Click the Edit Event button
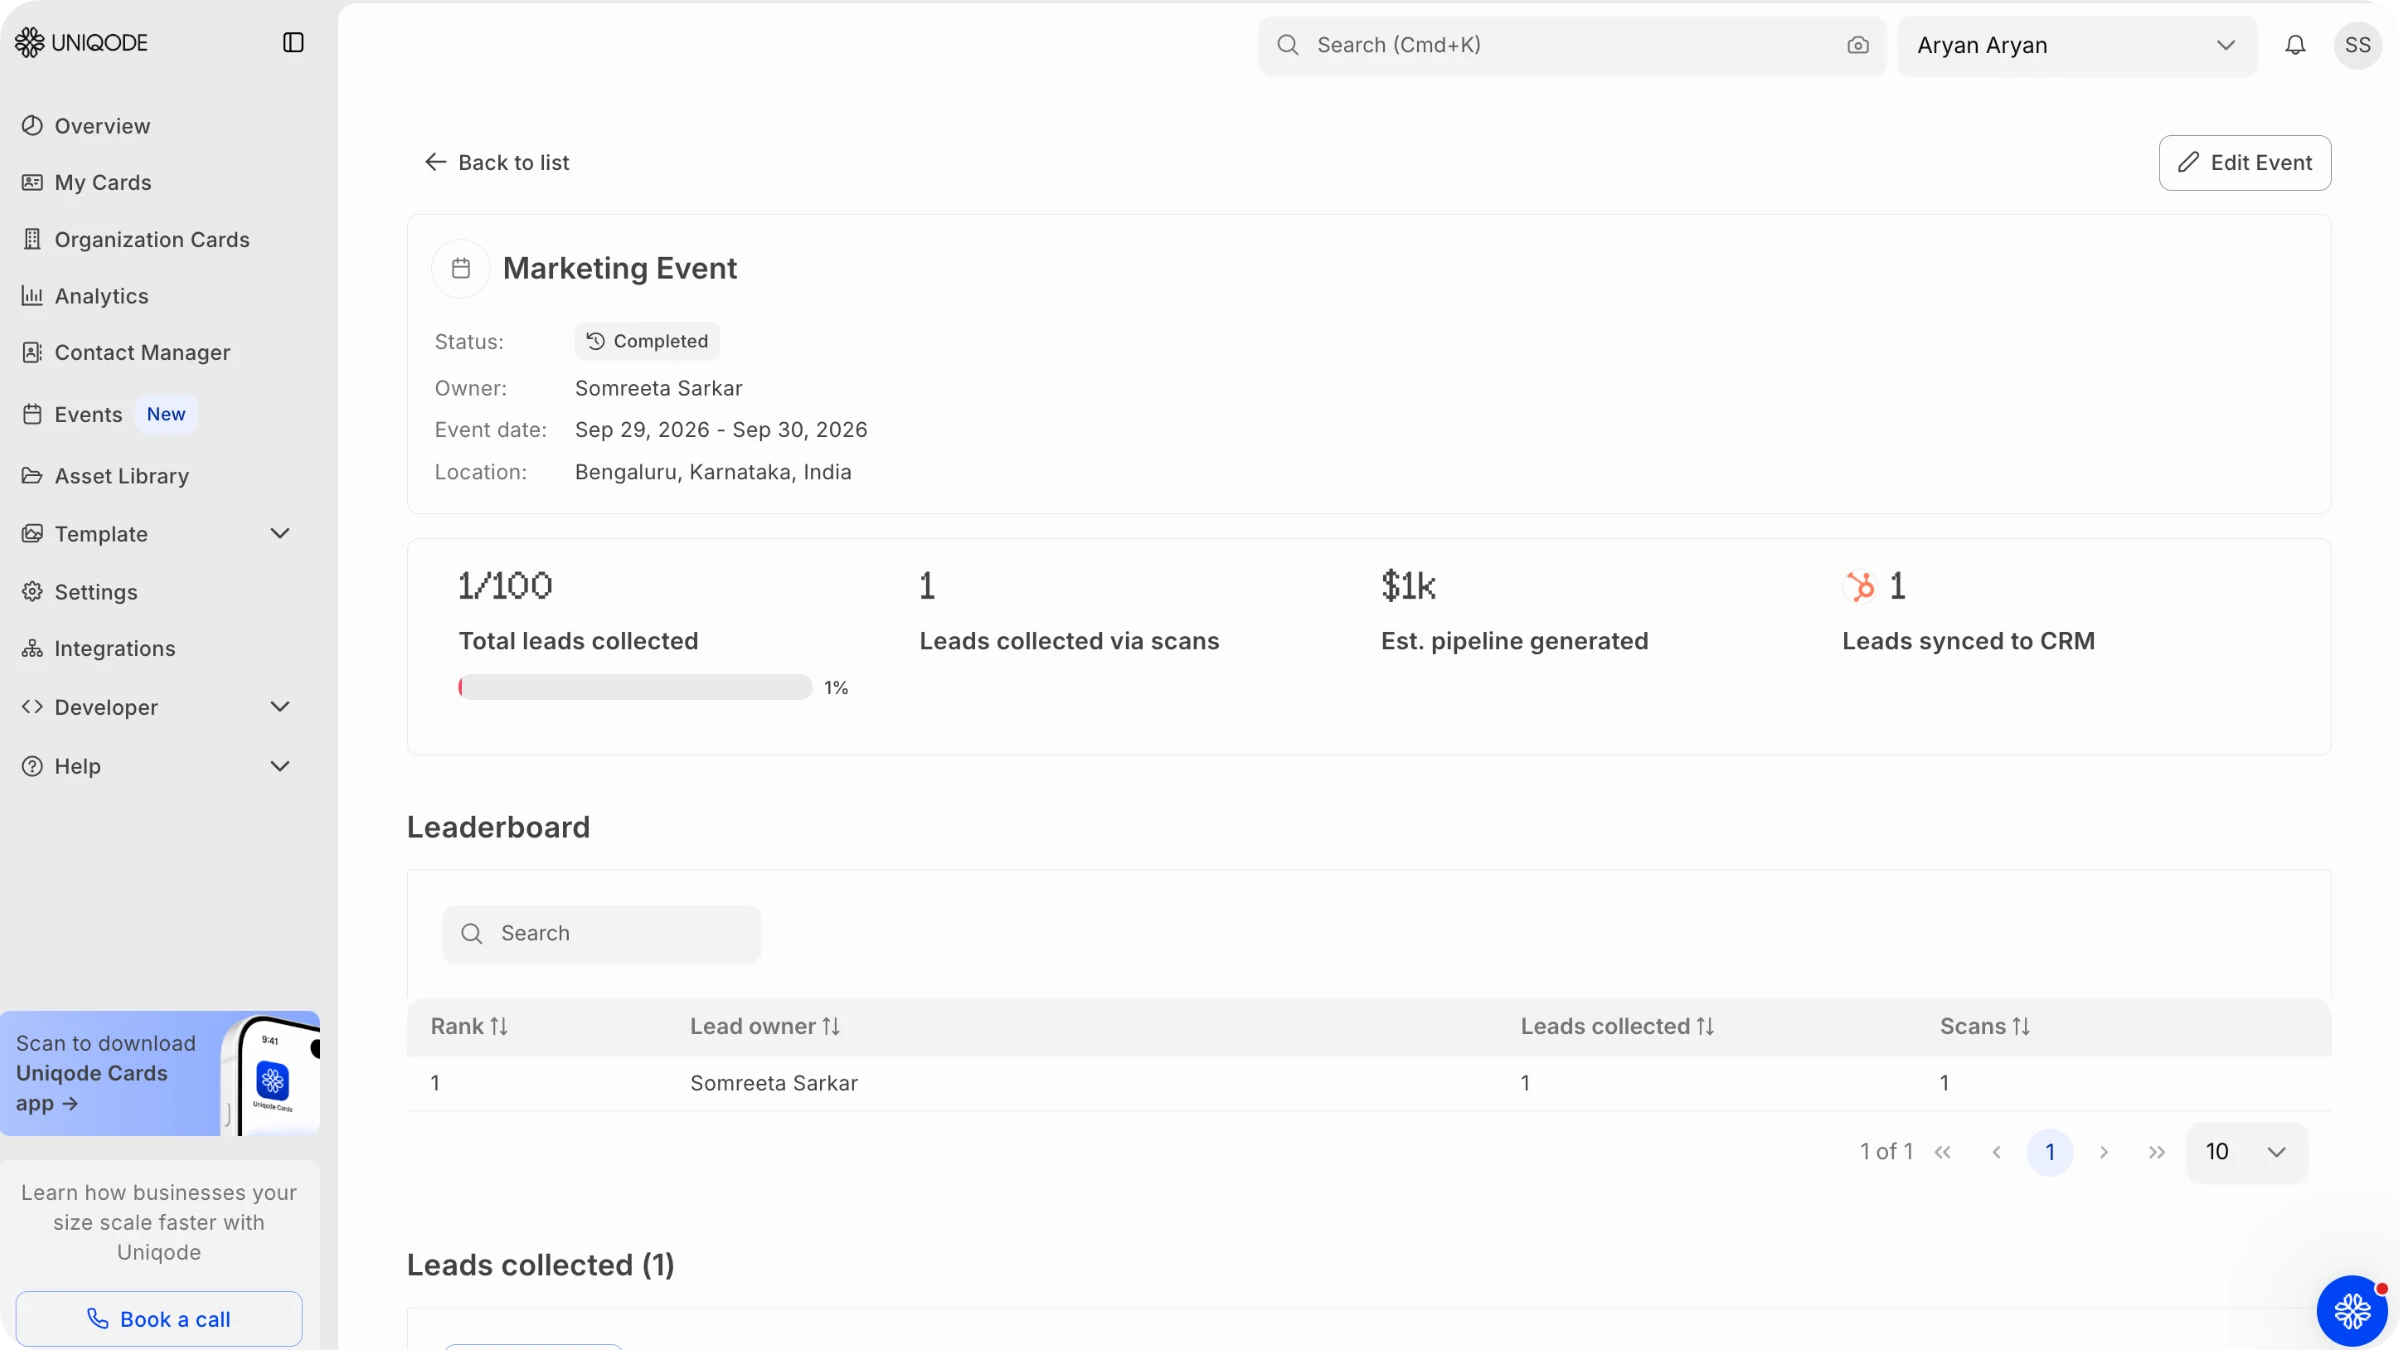This screenshot has height=1350, width=2400. tap(2245, 163)
